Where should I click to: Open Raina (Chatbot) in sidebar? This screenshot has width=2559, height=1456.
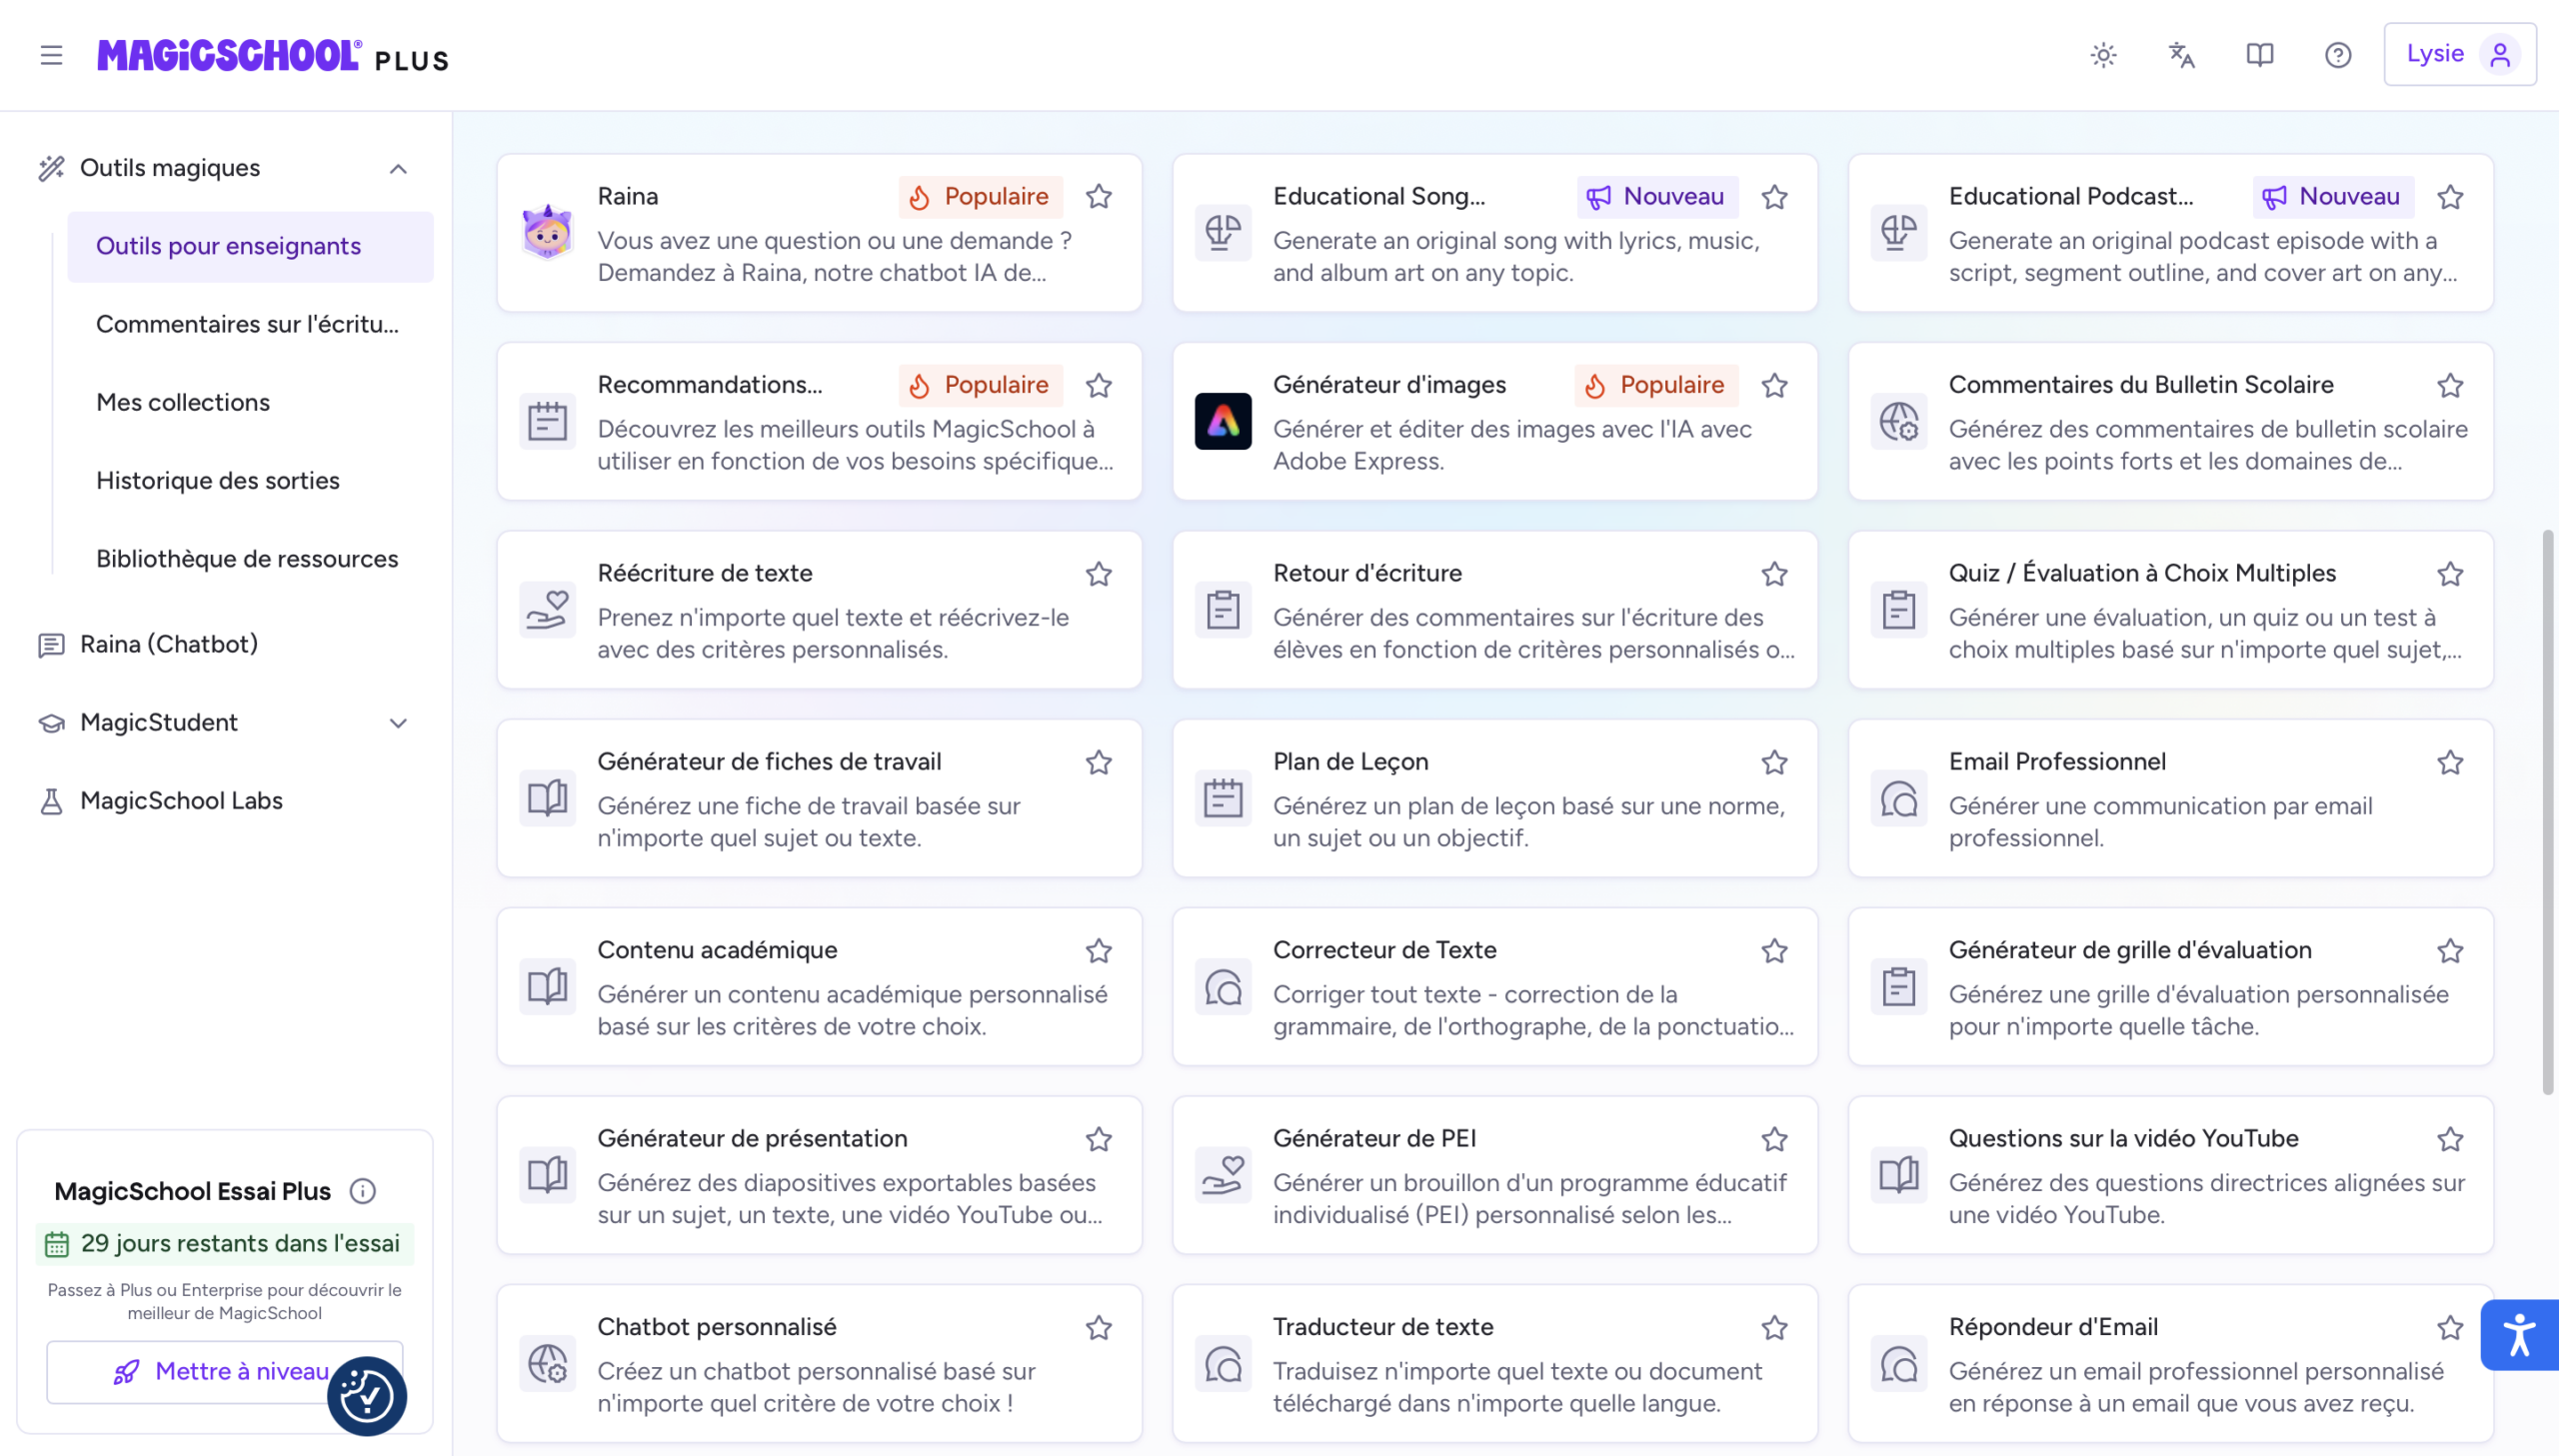(225, 644)
